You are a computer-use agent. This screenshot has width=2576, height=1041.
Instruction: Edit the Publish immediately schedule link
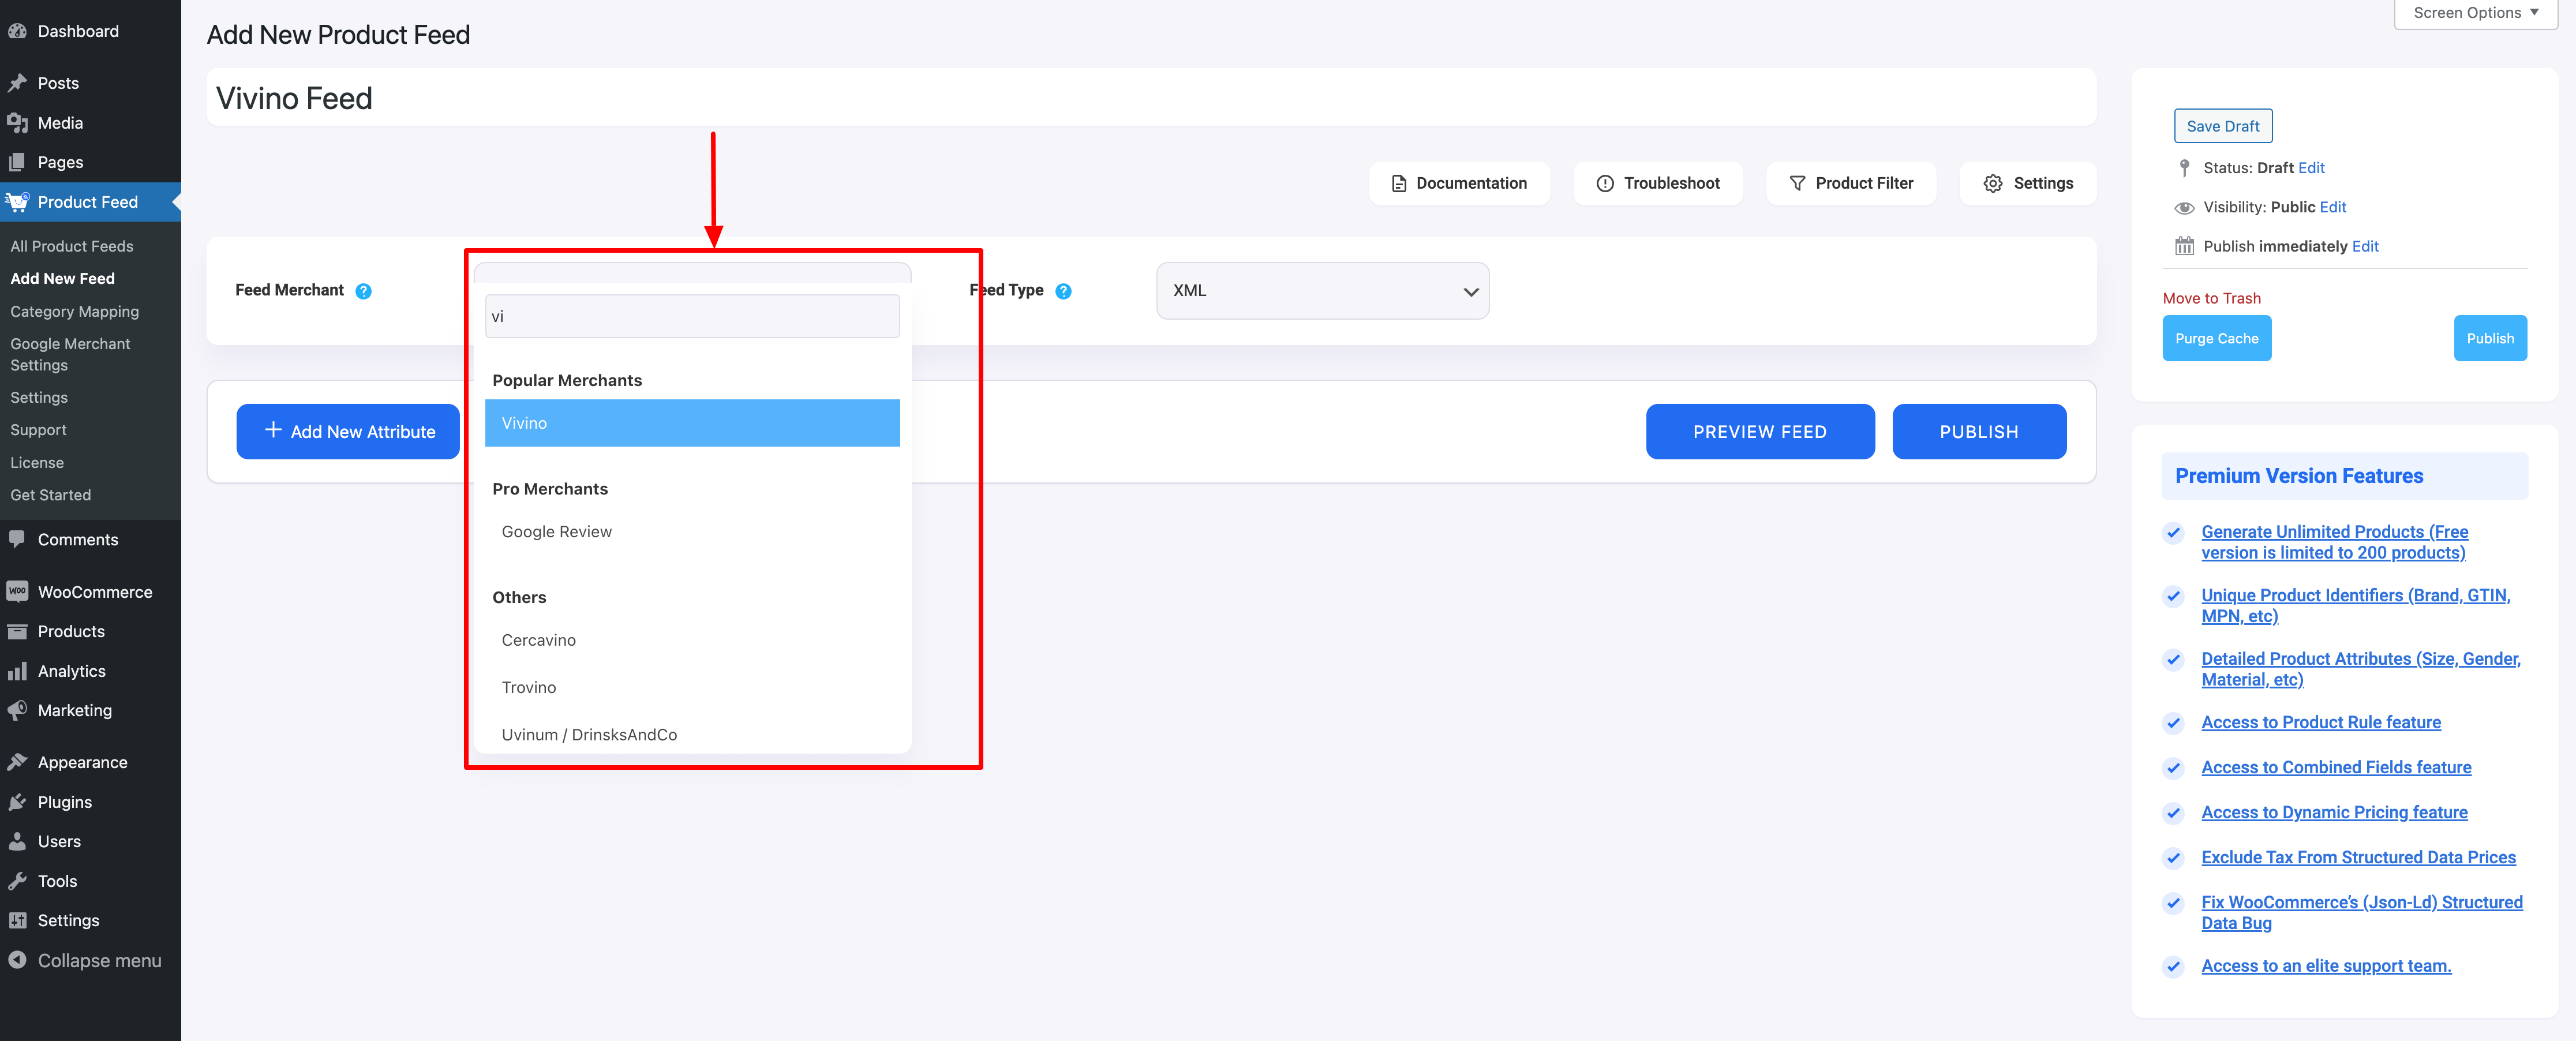coord(2364,246)
